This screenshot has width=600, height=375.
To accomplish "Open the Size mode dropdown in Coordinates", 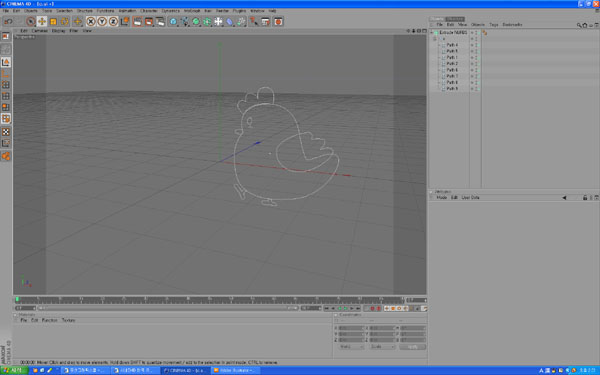I will pyautogui.click(x=382, y=347).
